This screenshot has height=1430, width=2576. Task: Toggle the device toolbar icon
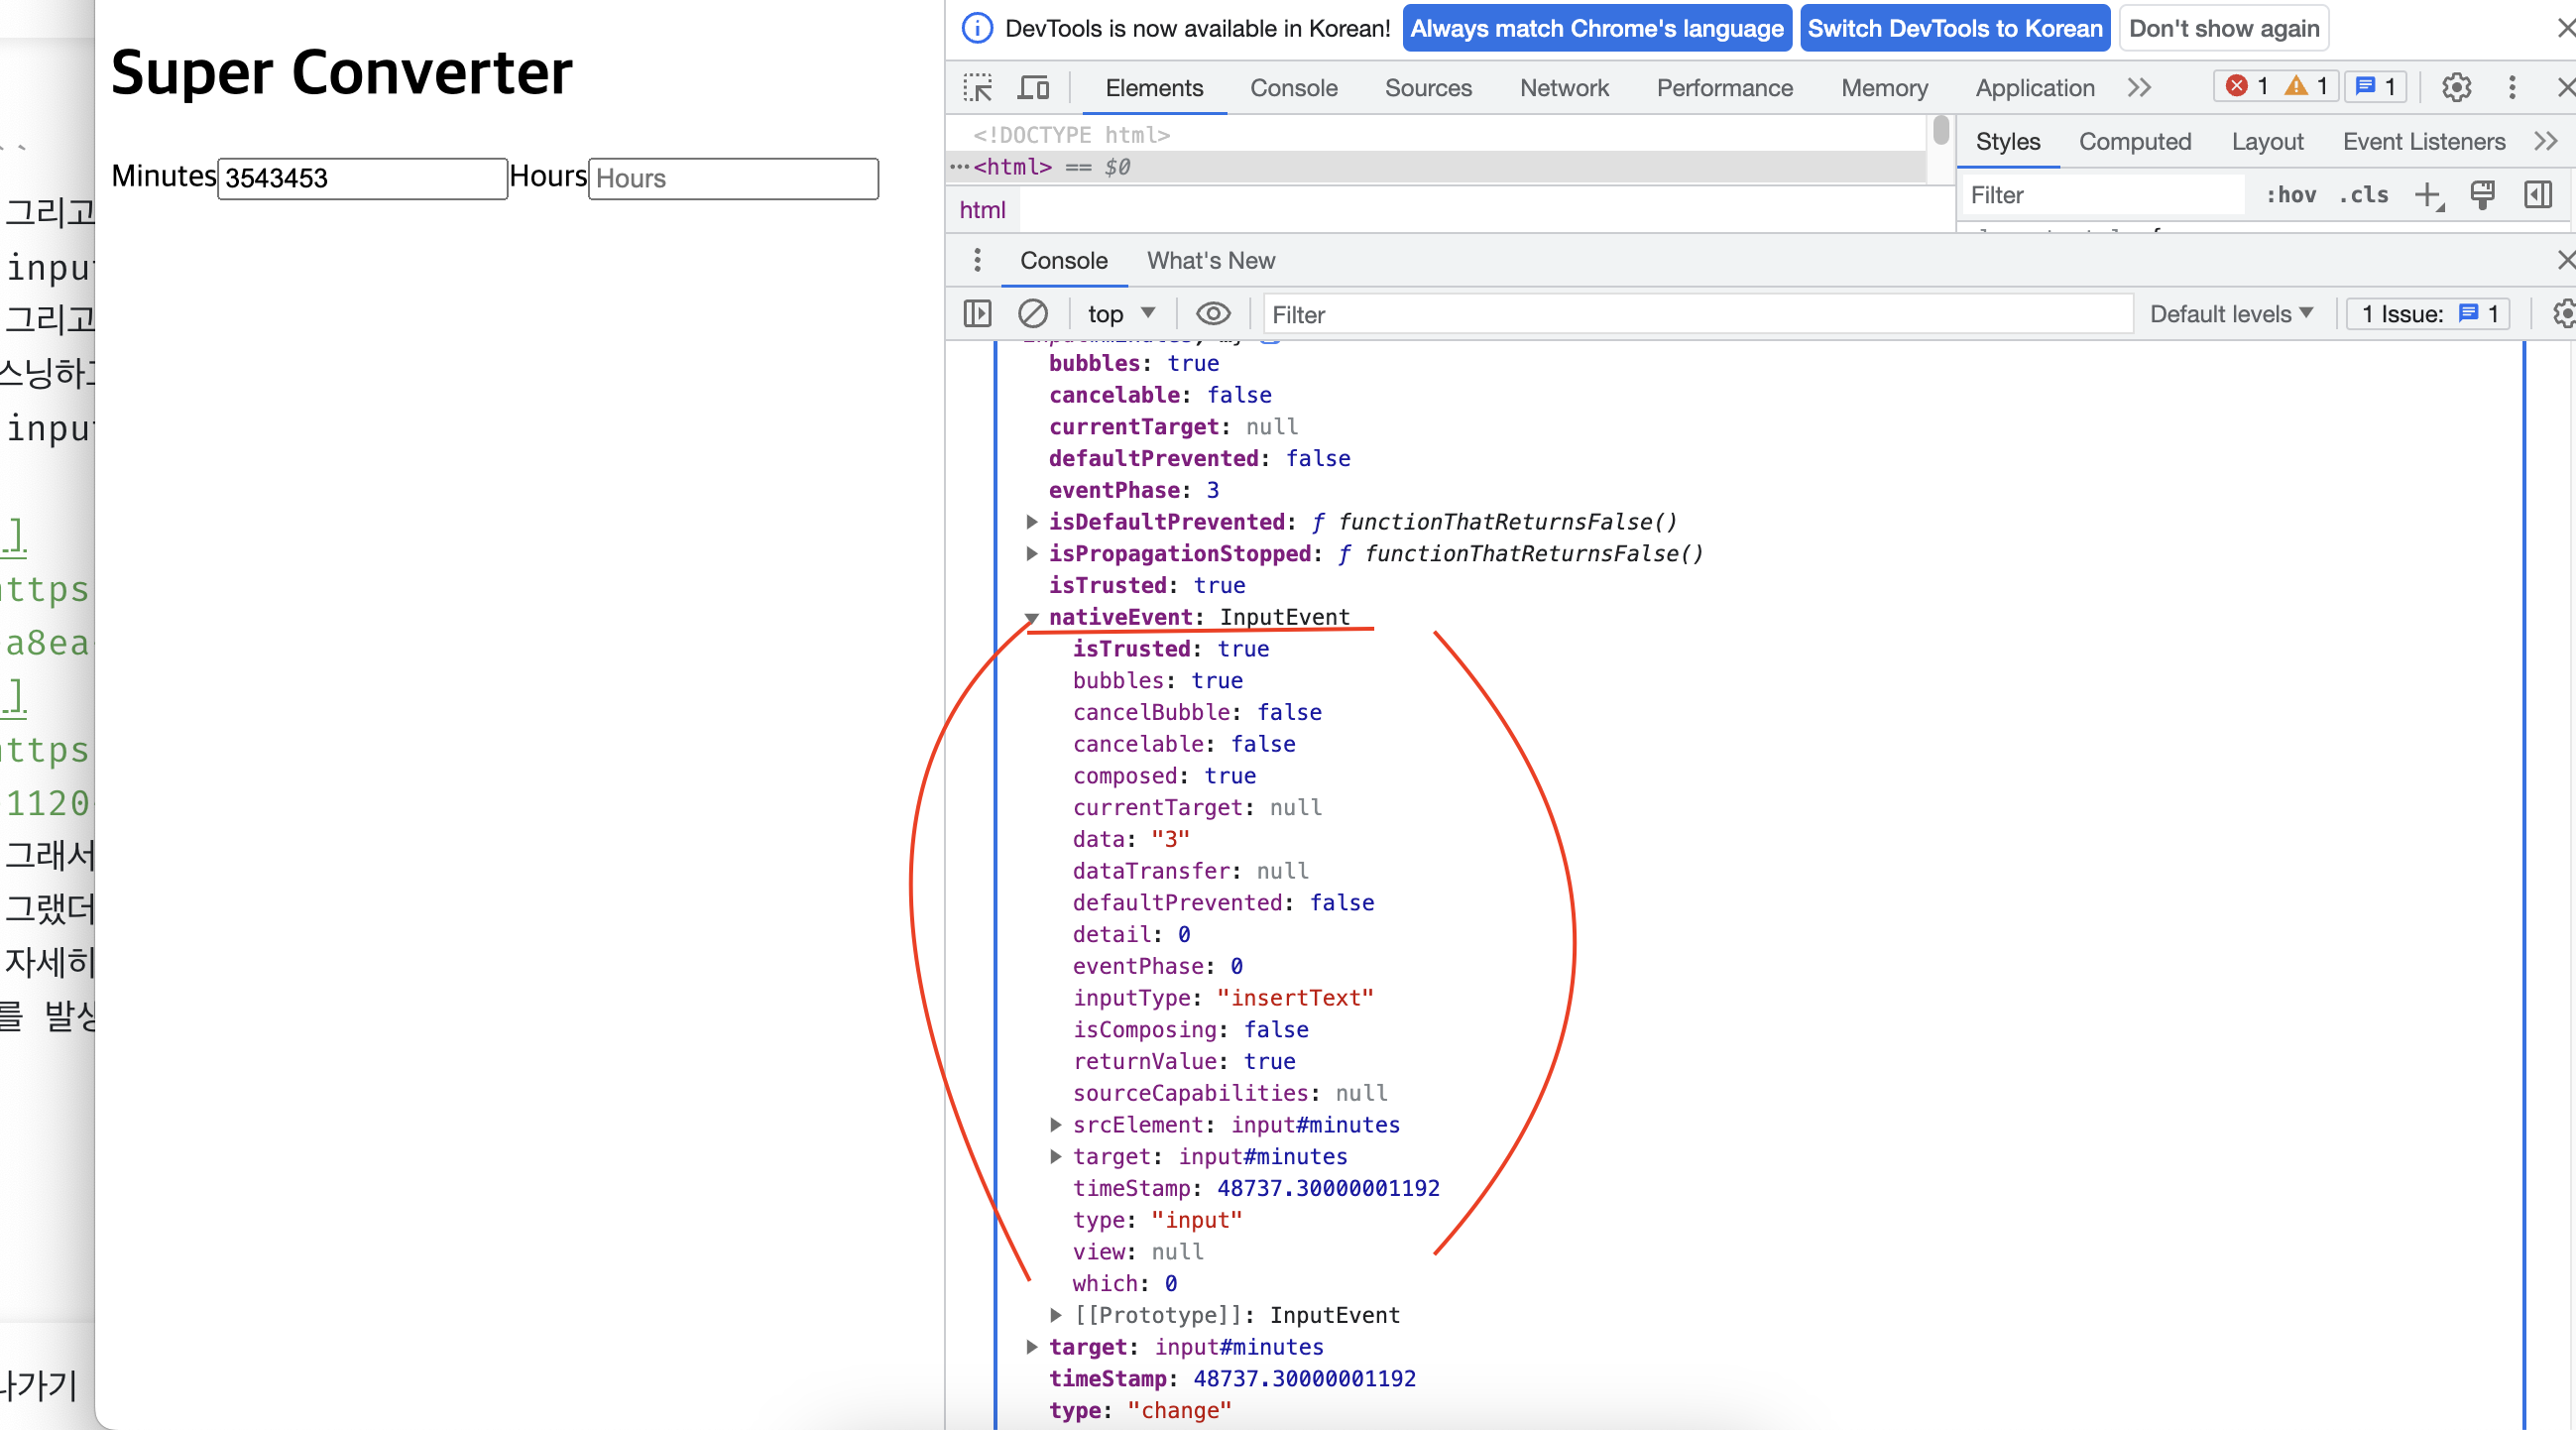click(x=1033, y=88)
